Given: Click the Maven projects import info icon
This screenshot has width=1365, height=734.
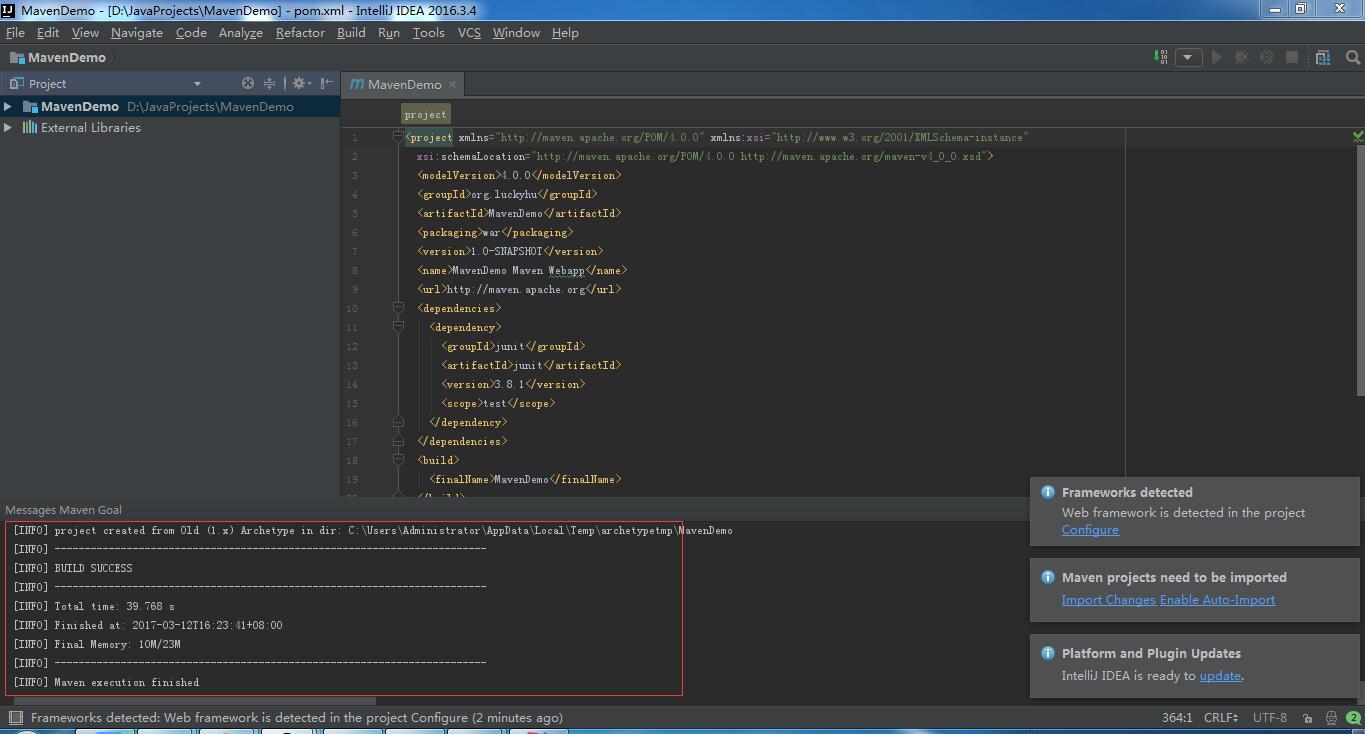Looking at the screenshot, I should (1048, 577).
